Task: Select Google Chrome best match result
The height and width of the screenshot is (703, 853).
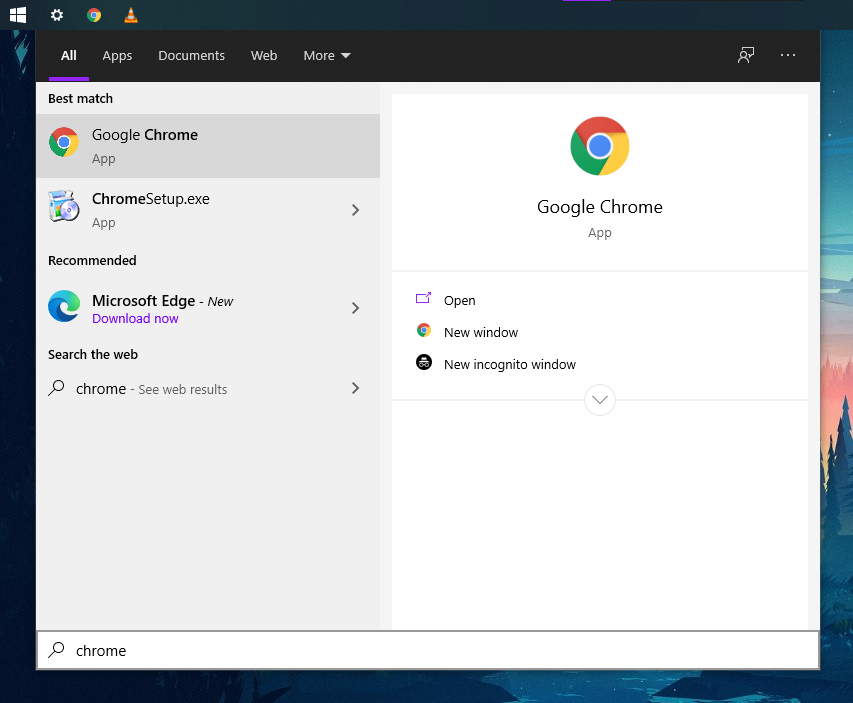Action: point(208,146)
